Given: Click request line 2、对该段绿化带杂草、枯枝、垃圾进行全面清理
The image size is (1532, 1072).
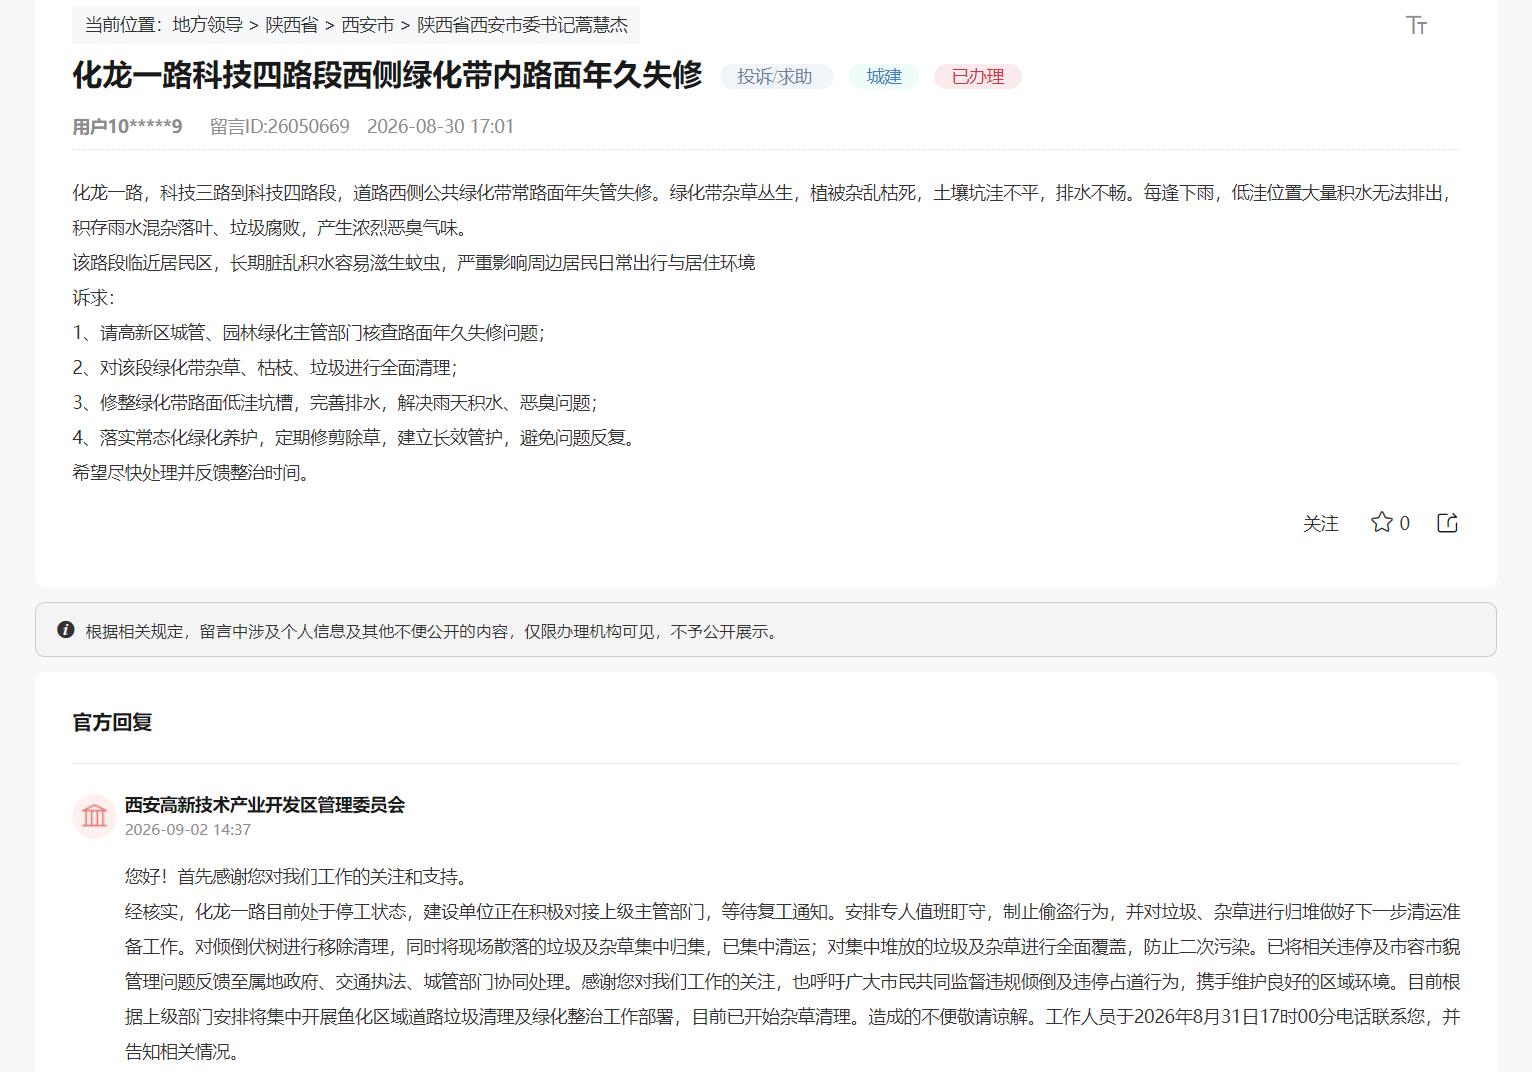Looking at the screenshot, I should click(264, 367).
